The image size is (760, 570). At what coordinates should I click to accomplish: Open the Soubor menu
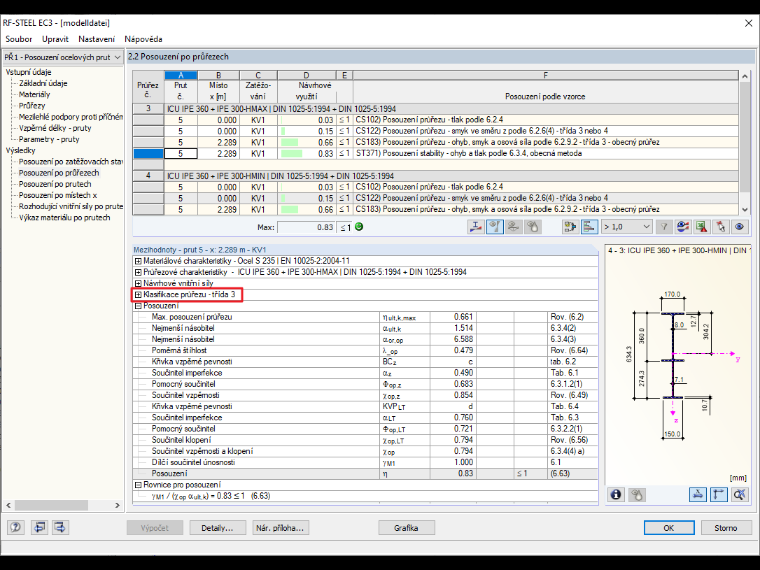(18, 39)
